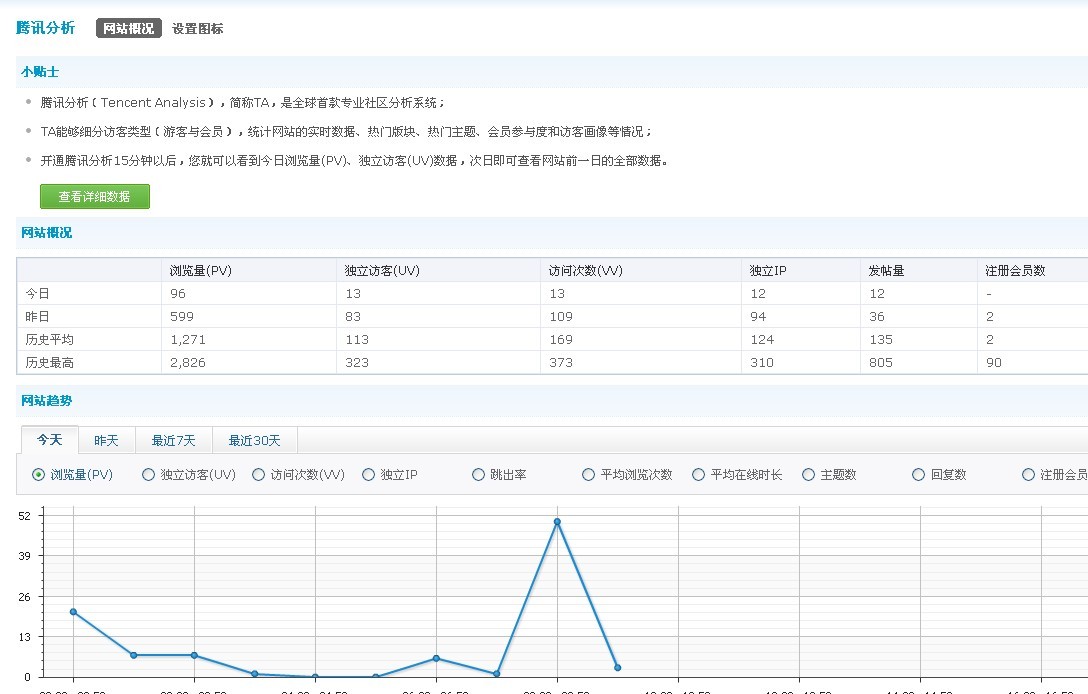Screen dimensions: 1088x694
Task: Click the tip line starting with 开通腾讯分析15分钟以后
Action: click(x=355, y=161)
